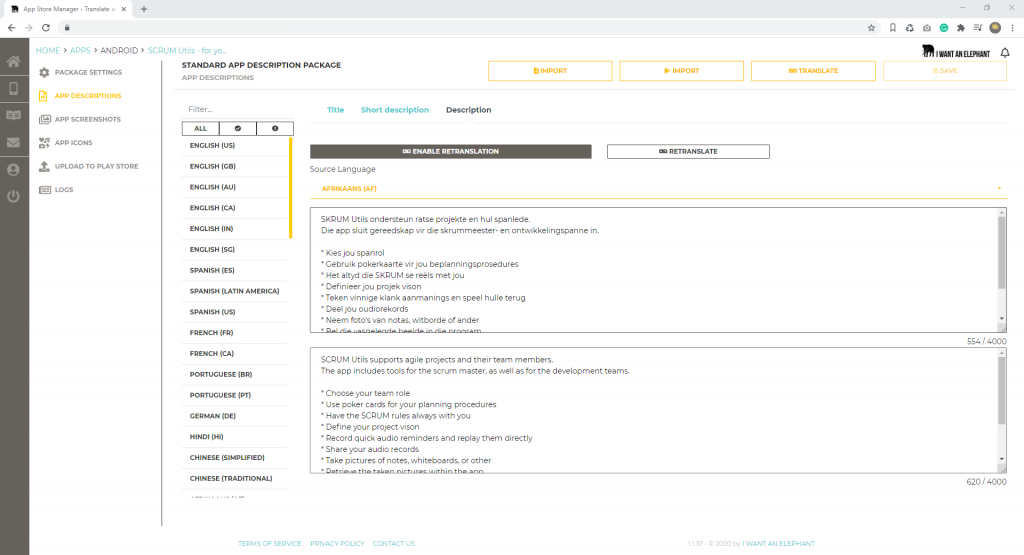Close the App Store Manager tab
This screenshot has width=1024, height=555.
[x=124, y=9]
